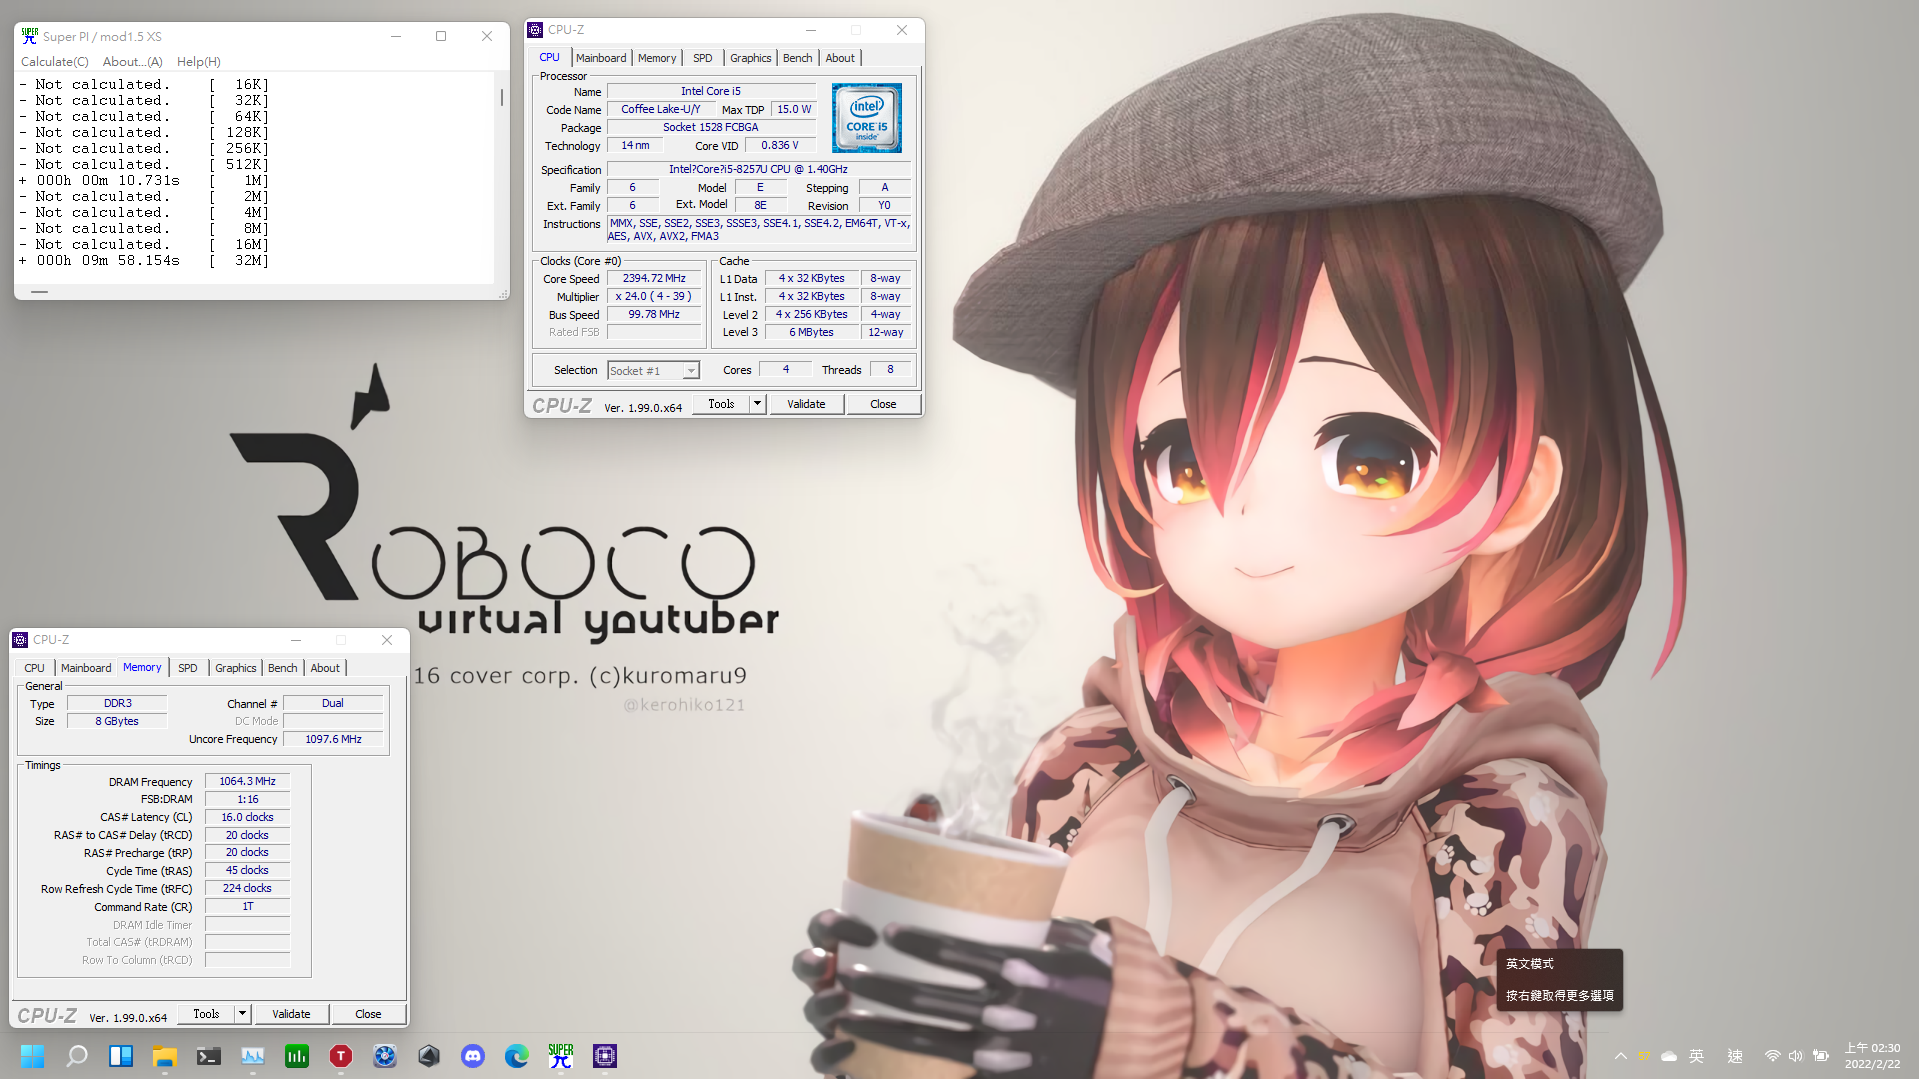The image size is (1919, 1079).
Task: Open About...(A) menu in Super PI
Action: (x=132, y=62)
